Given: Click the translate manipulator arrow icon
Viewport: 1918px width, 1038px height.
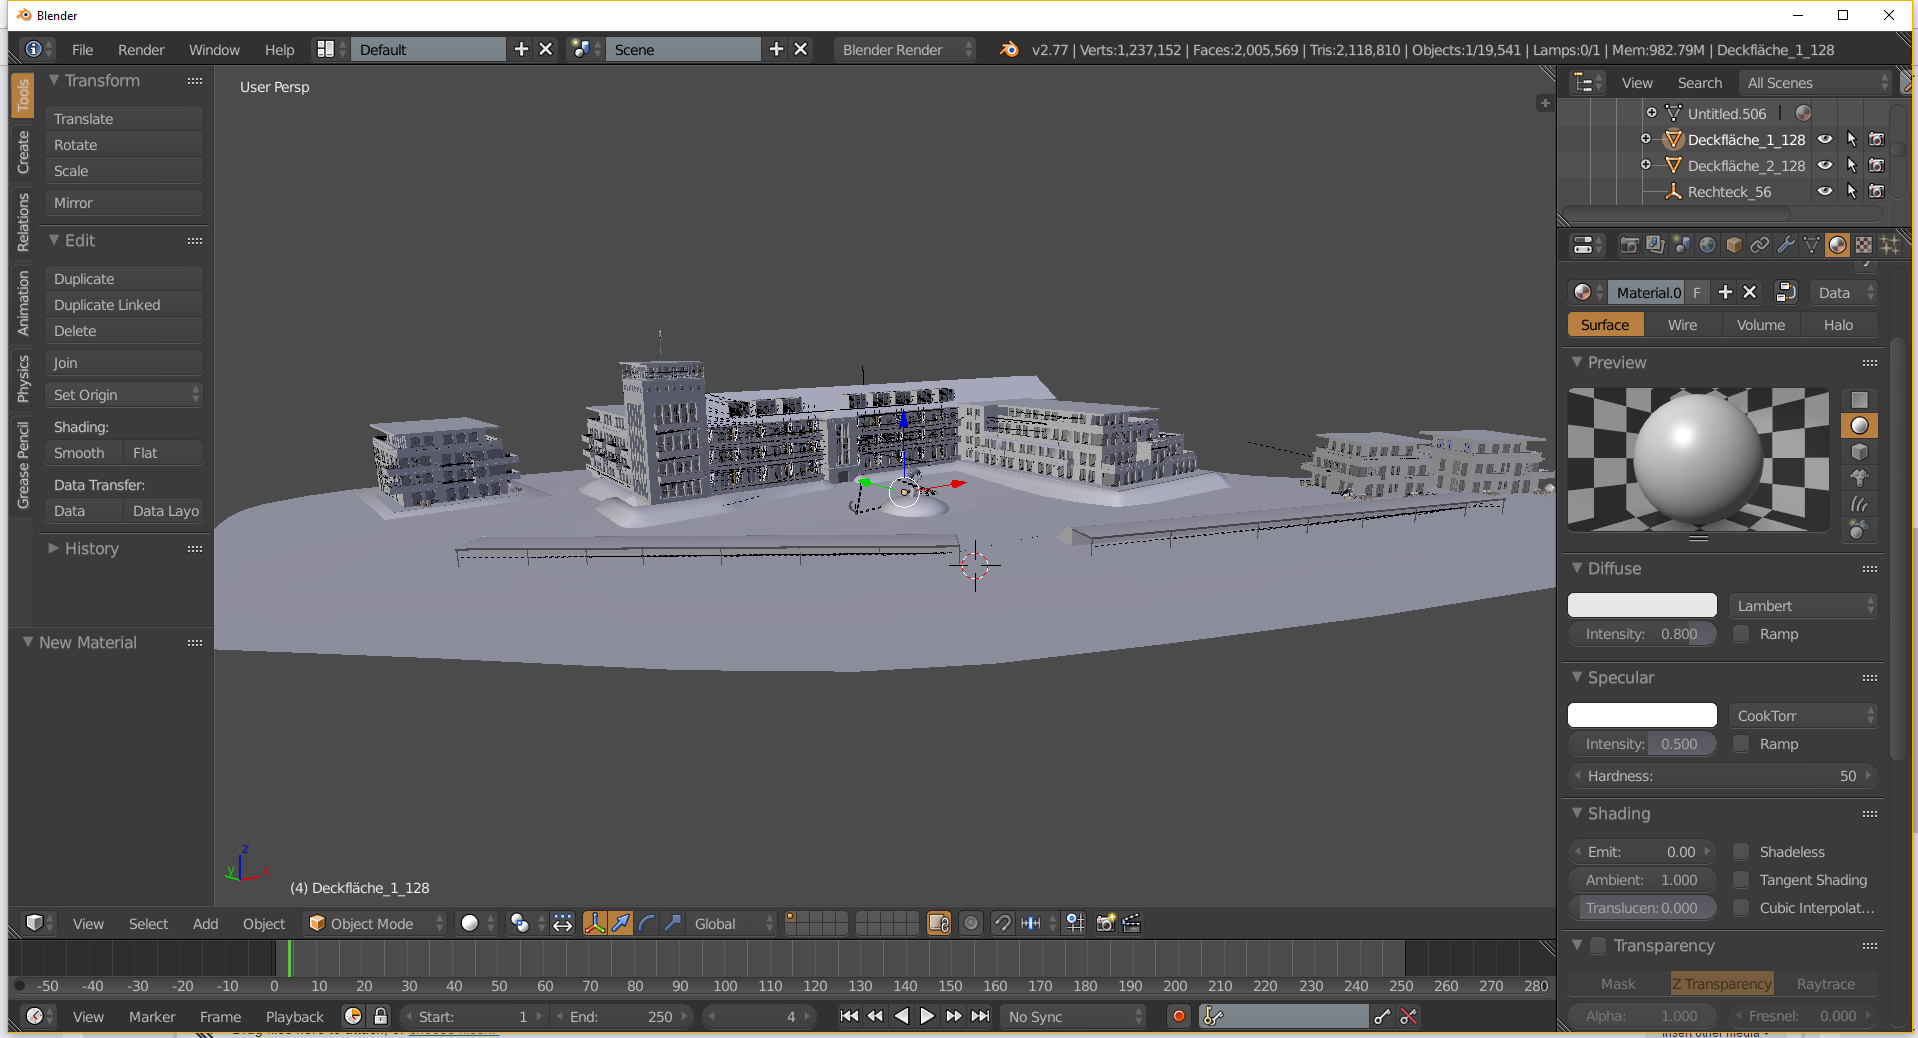Looking at the screenshot, I should click(x=621, y=923).
